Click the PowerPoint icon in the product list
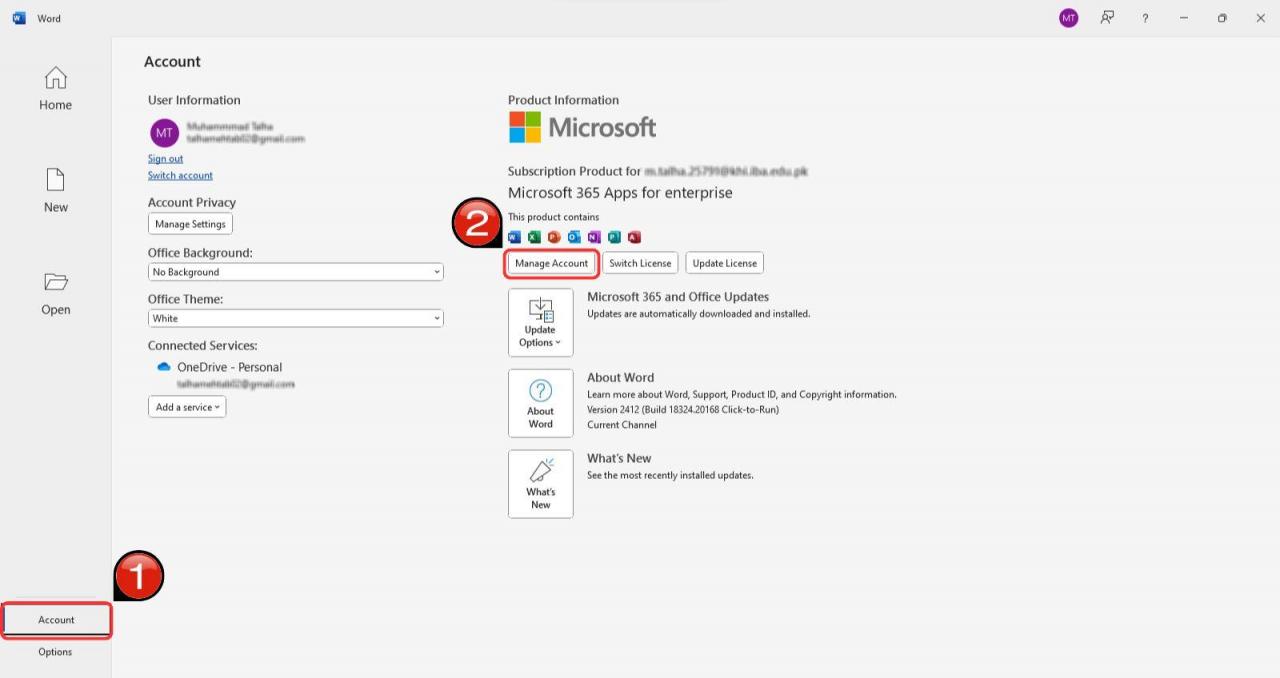 click(x=554, y=237)
